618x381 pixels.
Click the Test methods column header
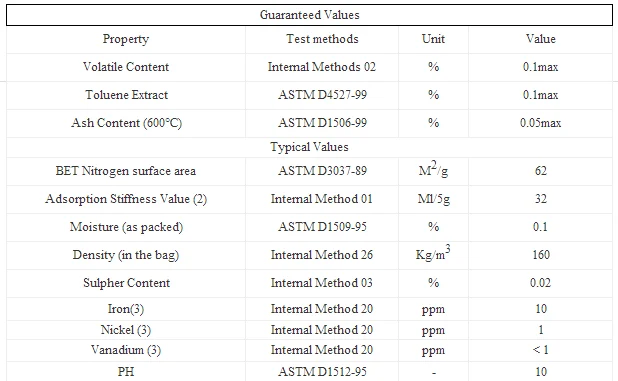[322, 39]
